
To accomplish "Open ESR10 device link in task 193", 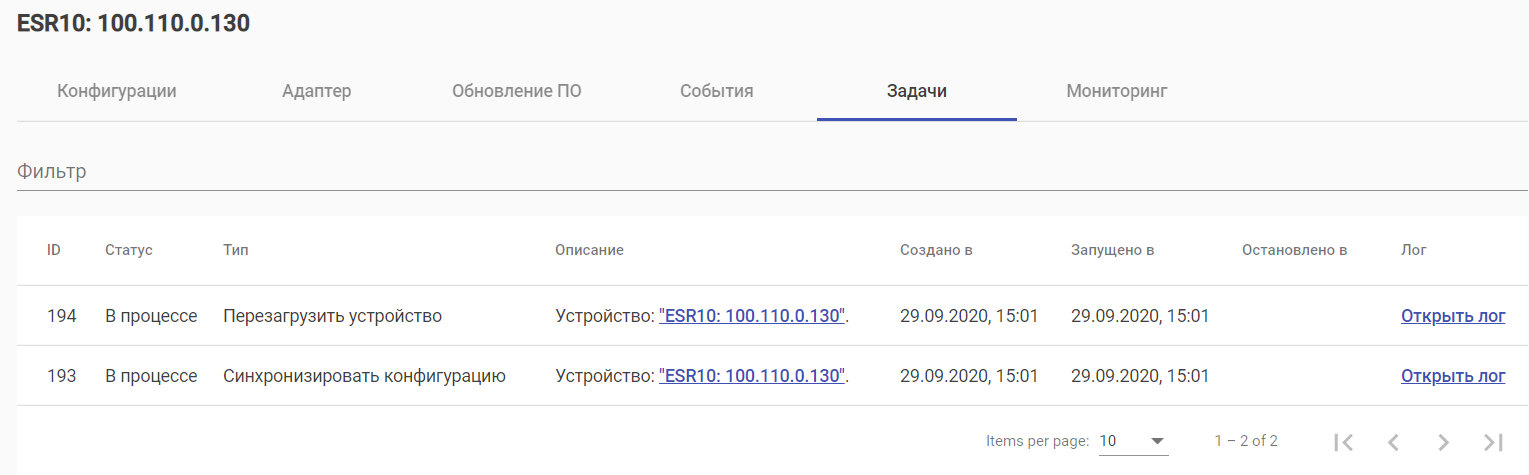I will (x=753, y=377).
